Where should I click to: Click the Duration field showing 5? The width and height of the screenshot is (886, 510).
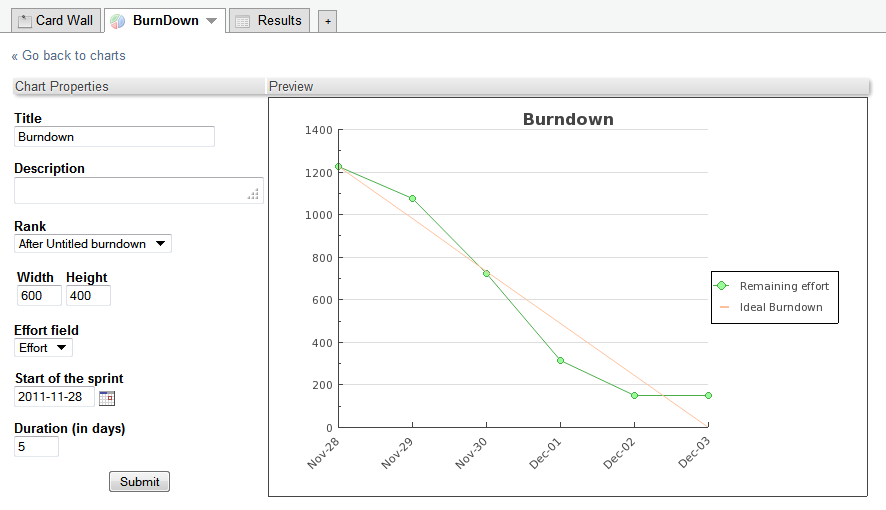(x=36, y=447)
